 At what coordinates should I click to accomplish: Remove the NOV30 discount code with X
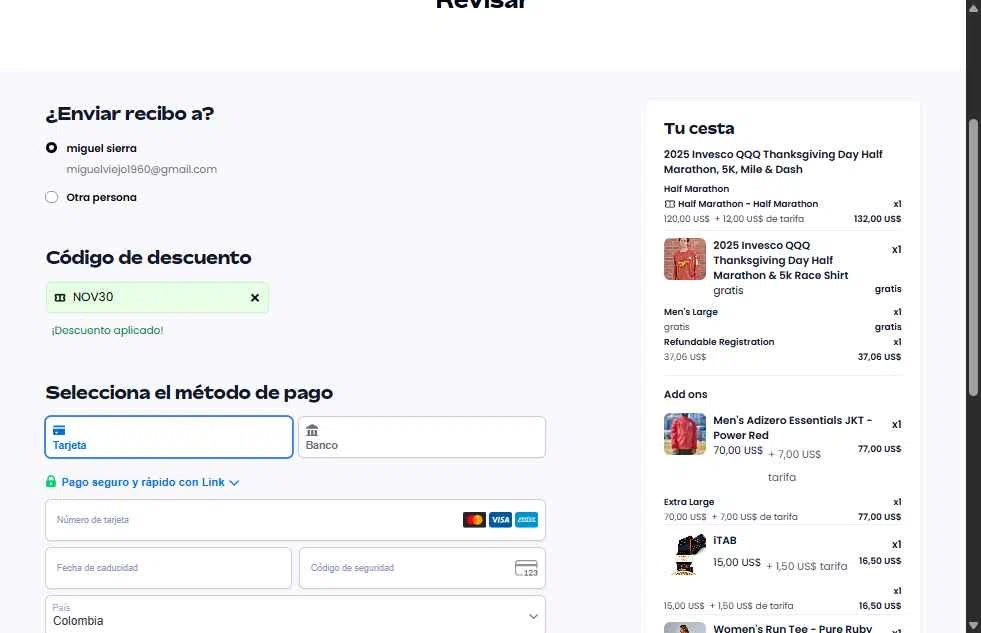[x=255, y=298]
